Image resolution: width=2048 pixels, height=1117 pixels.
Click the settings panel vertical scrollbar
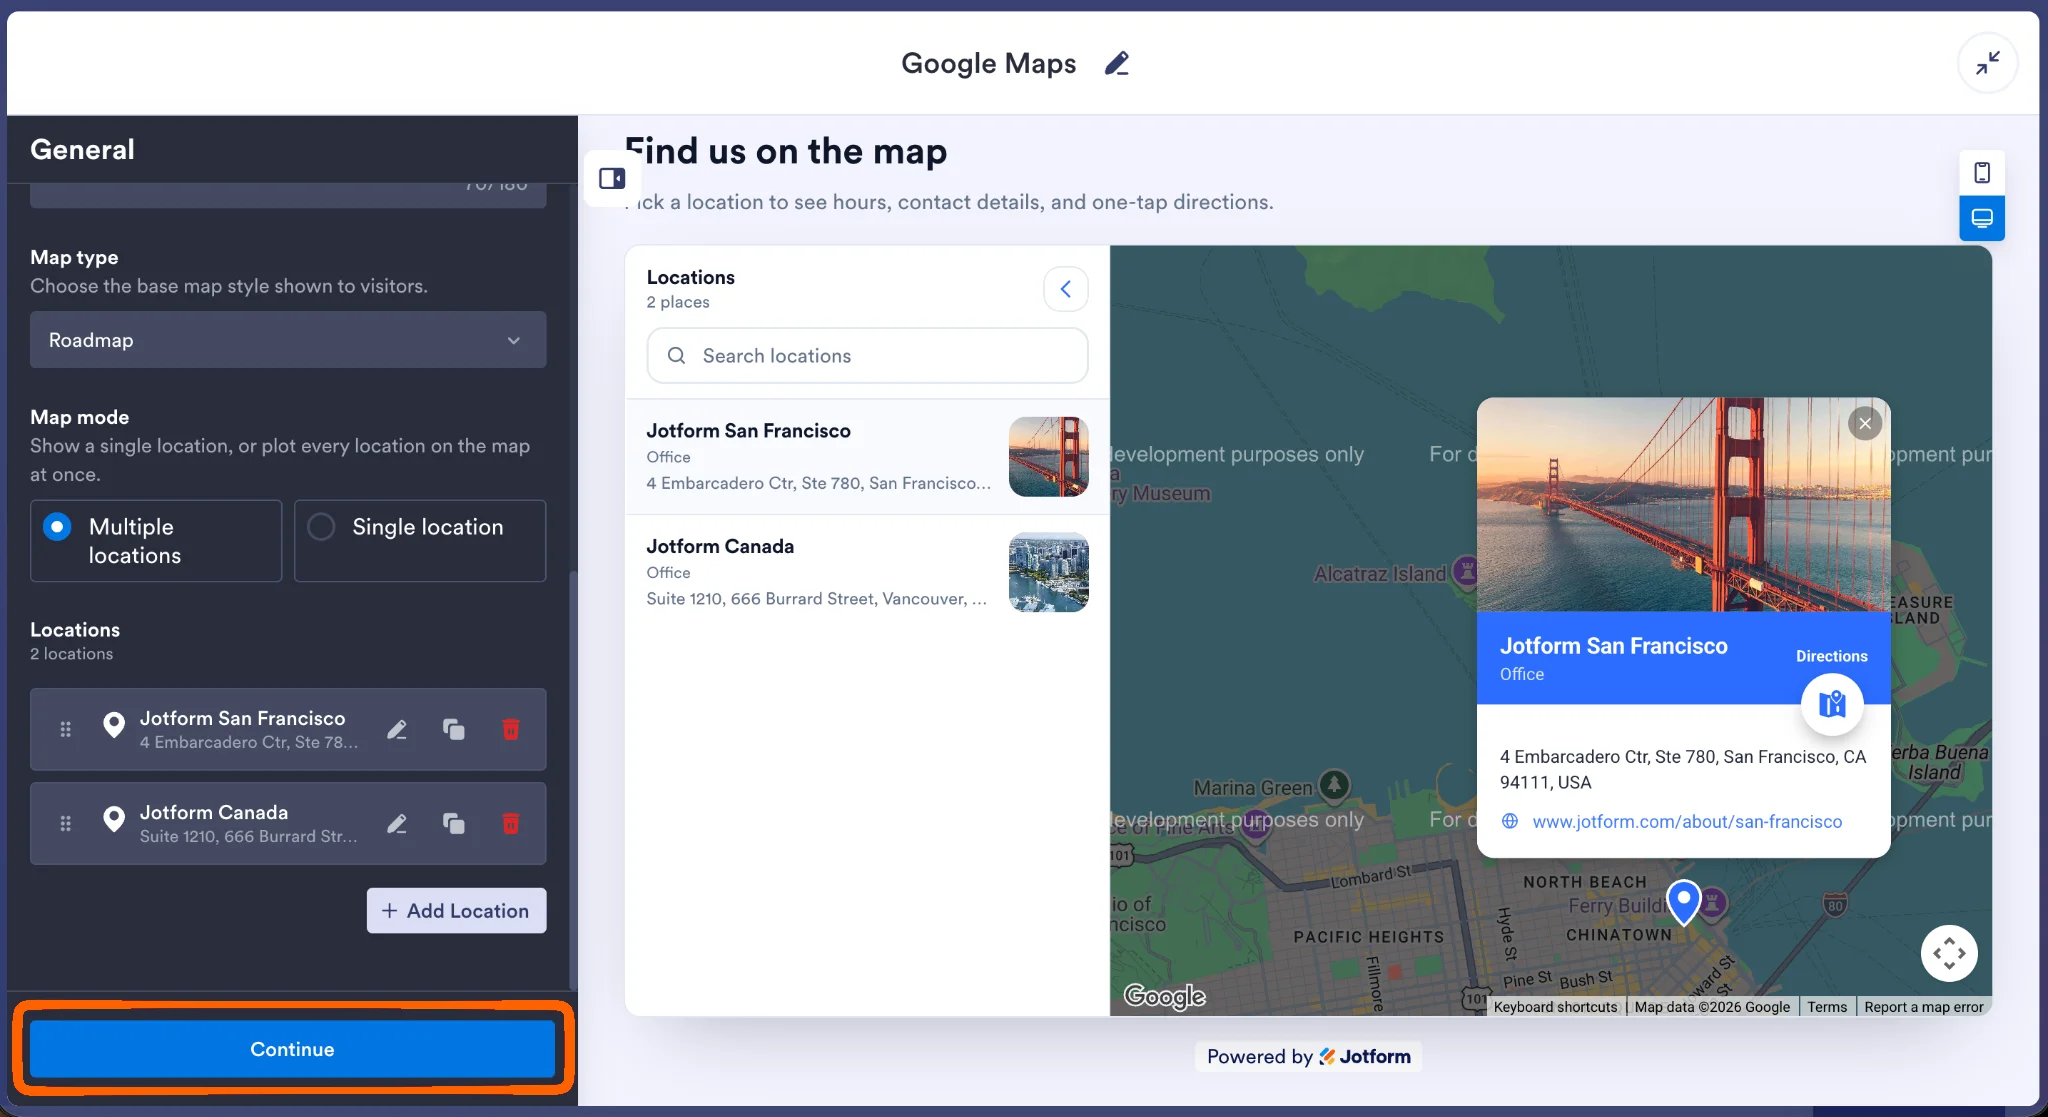572,780
